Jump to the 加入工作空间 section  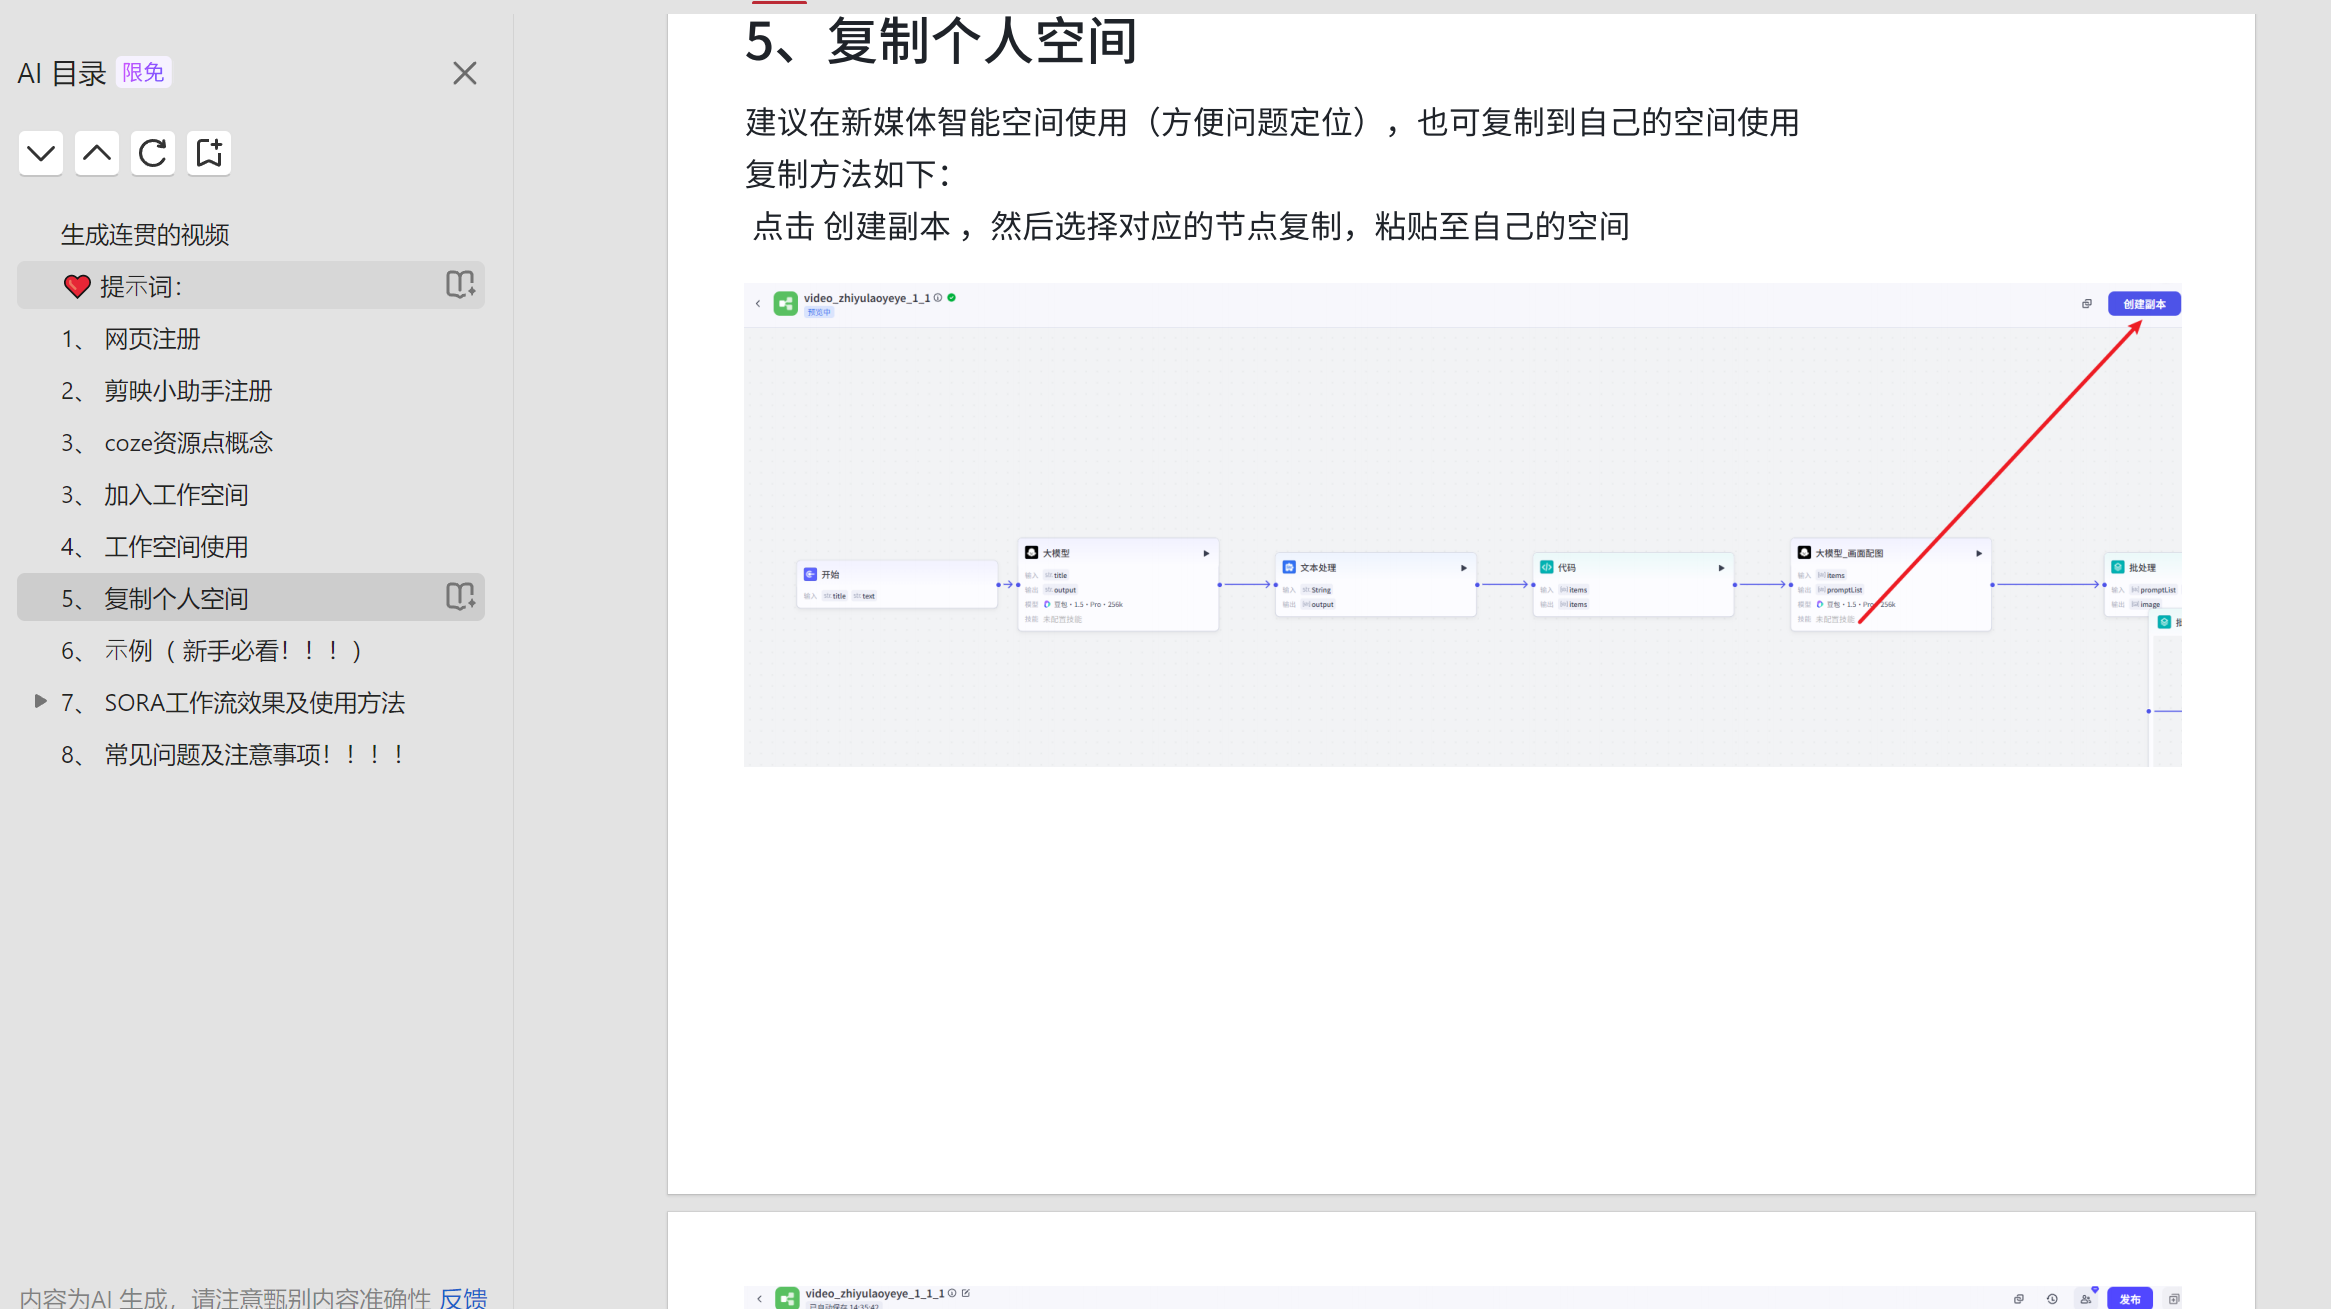[x=175, y=494]
